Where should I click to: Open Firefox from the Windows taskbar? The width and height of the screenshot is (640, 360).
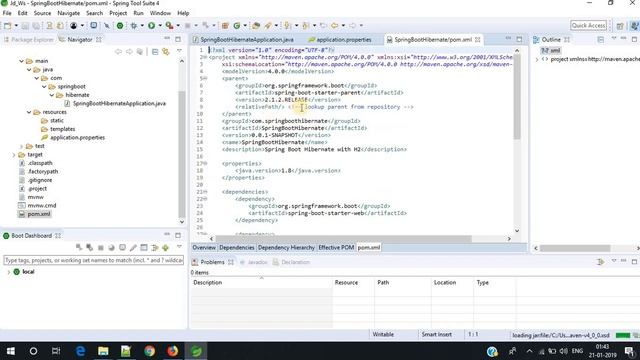(x=173, y=351)
